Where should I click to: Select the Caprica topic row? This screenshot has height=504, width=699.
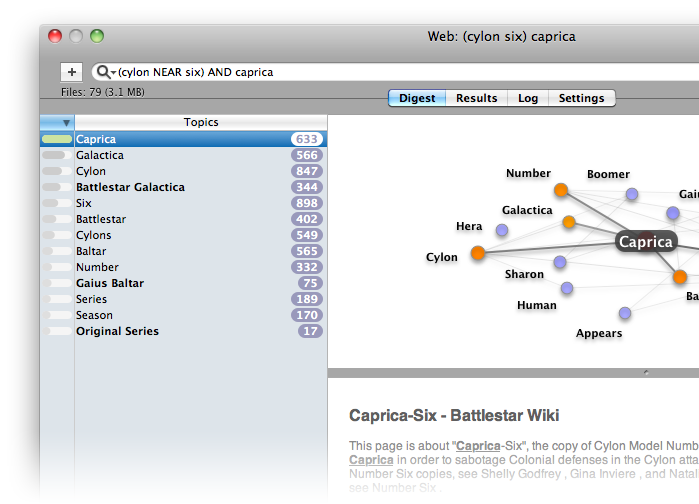click(x=183, y=139)
